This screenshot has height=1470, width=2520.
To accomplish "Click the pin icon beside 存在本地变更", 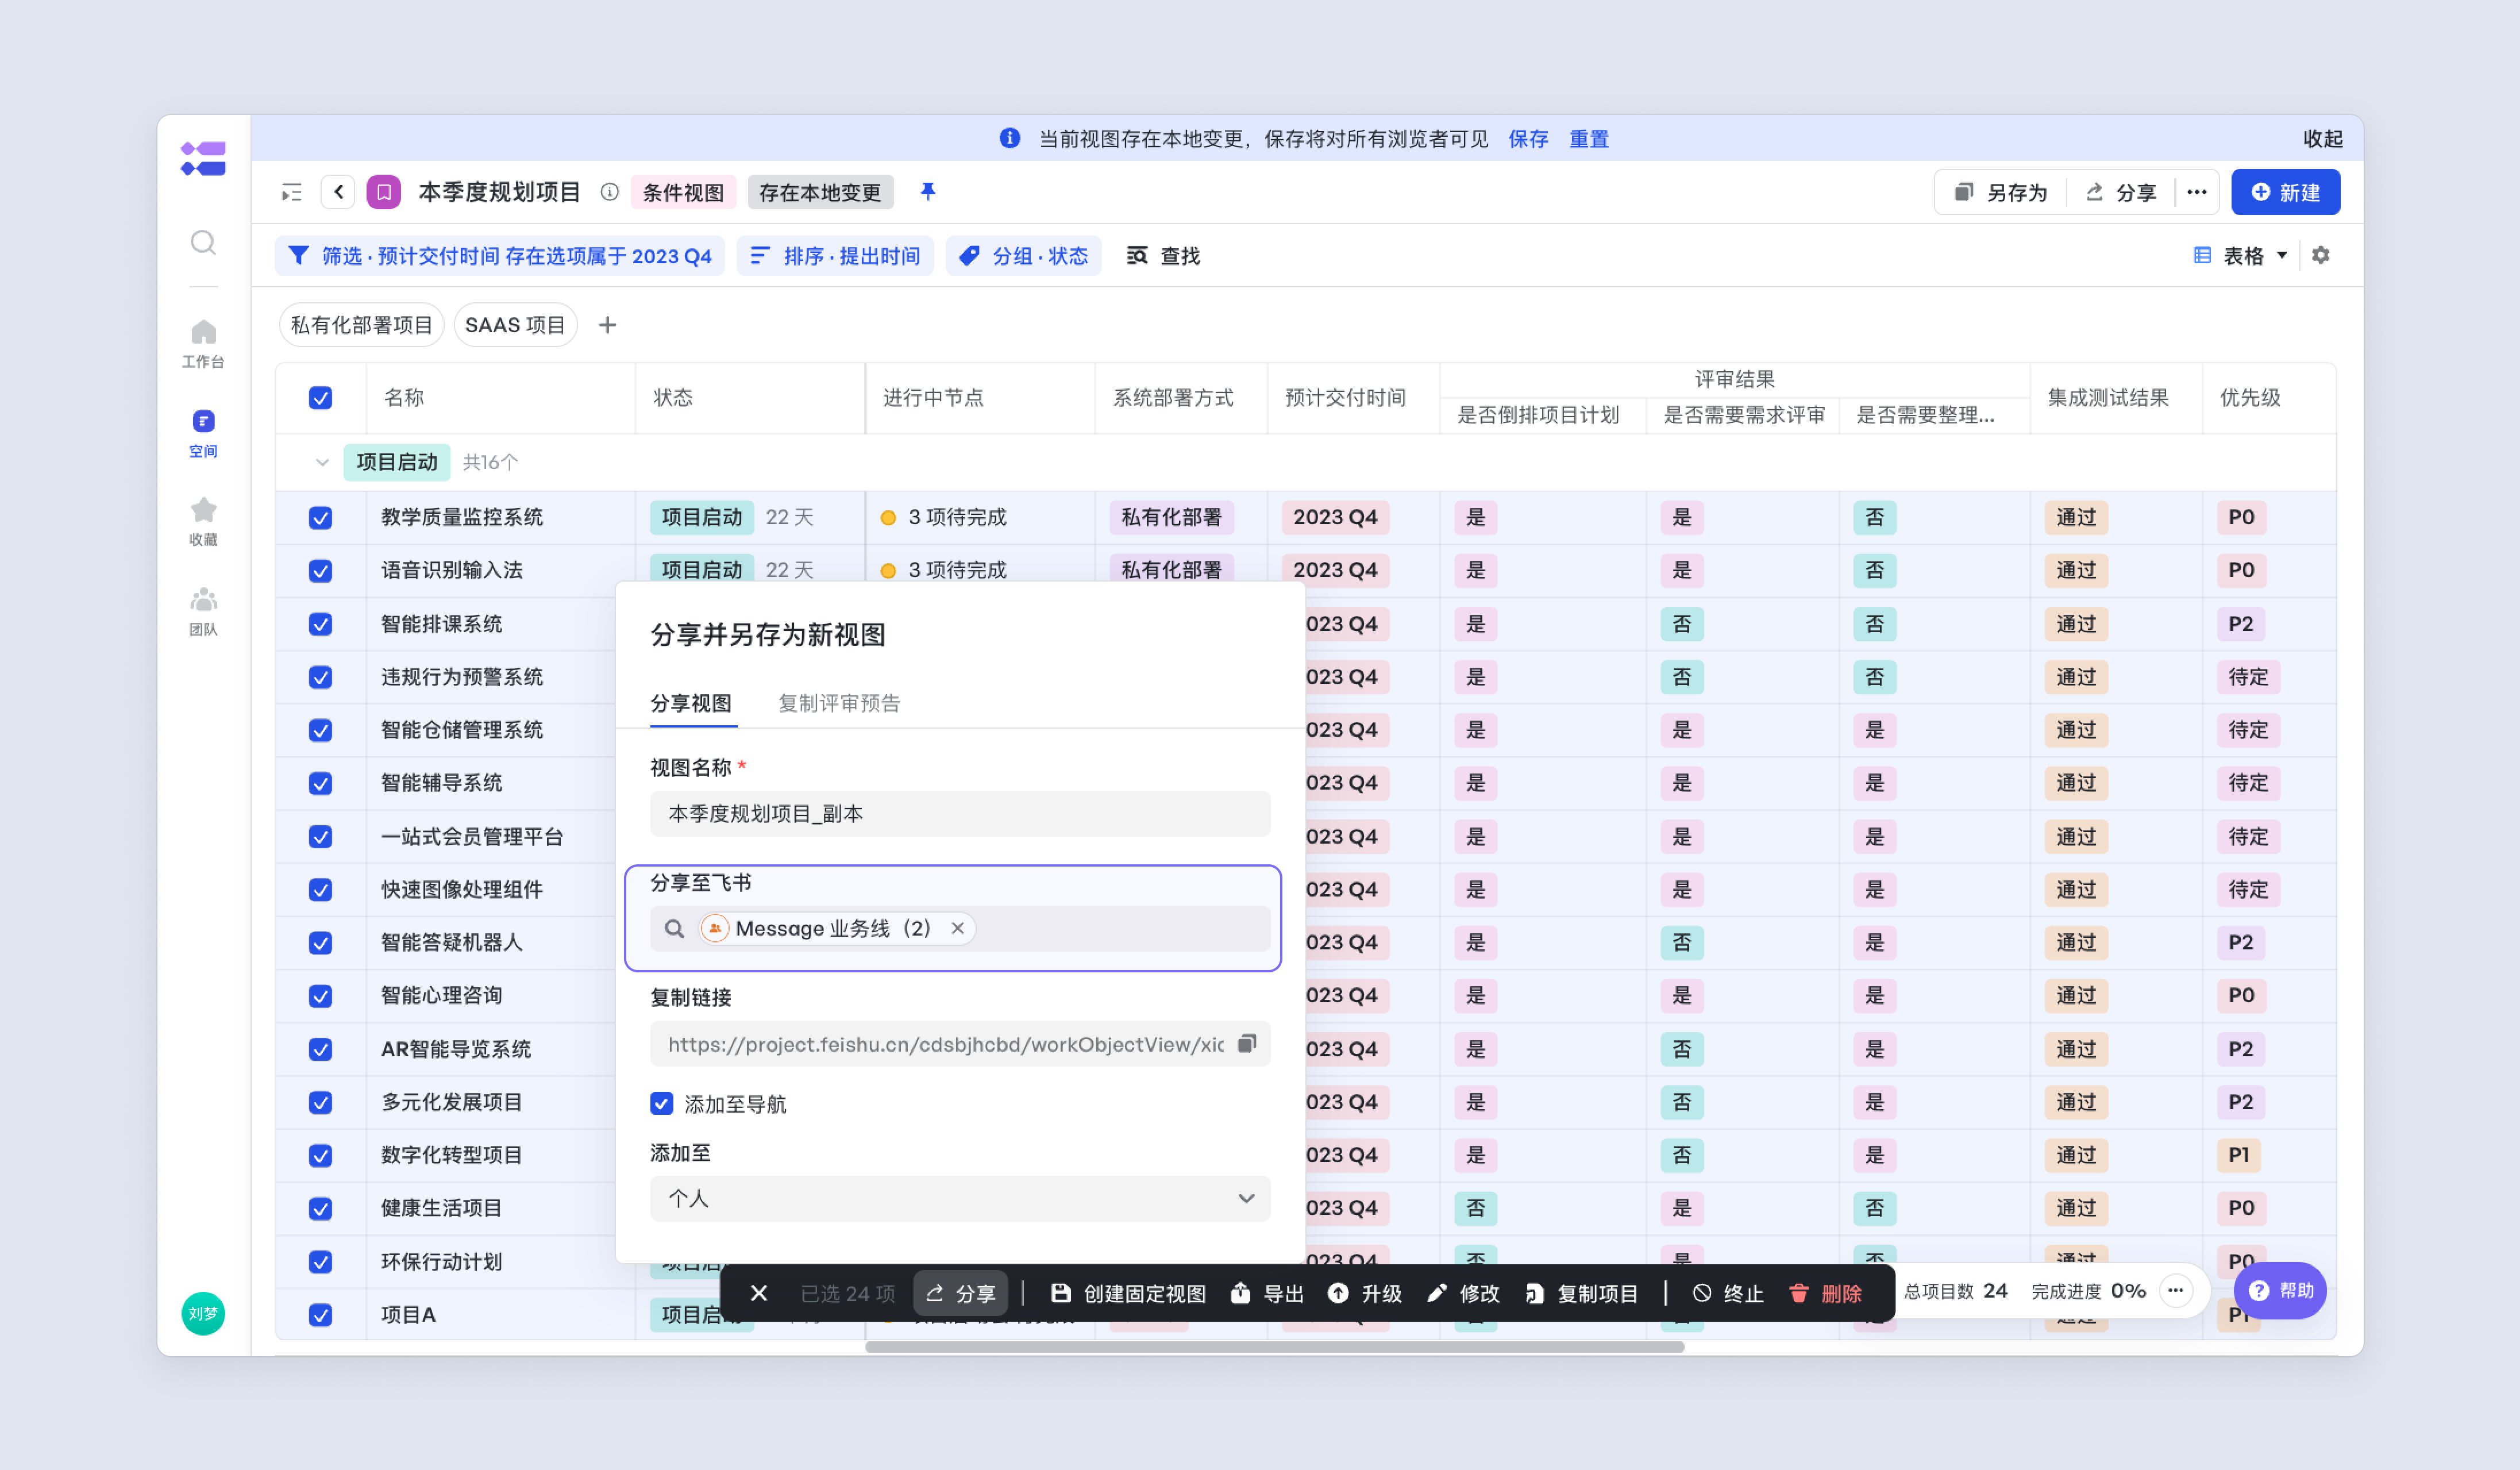I will tap(927, 192).
